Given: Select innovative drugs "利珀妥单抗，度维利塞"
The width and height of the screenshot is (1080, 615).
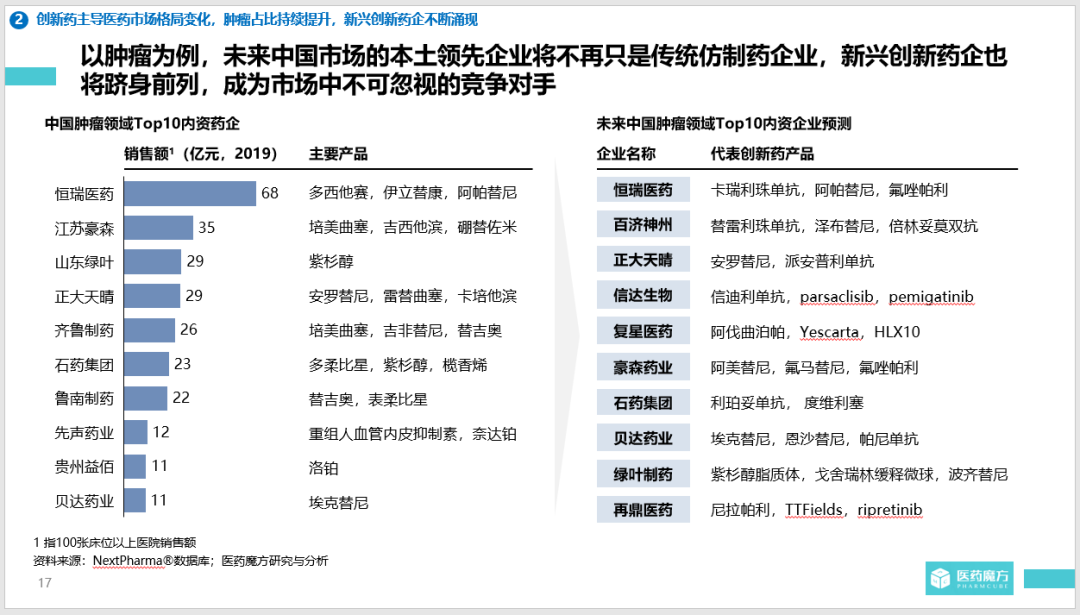Looking at the screenshot, I should [x=787, y=403].
